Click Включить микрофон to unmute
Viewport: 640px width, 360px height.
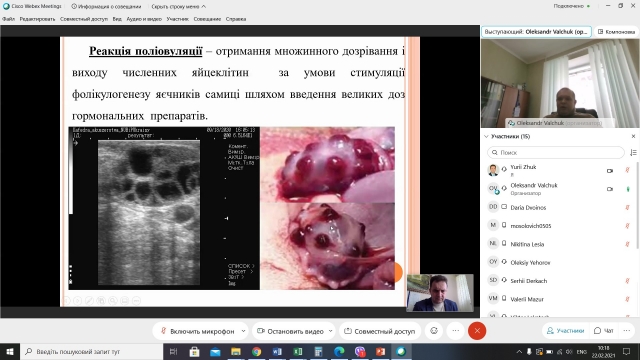click(198, 331)
